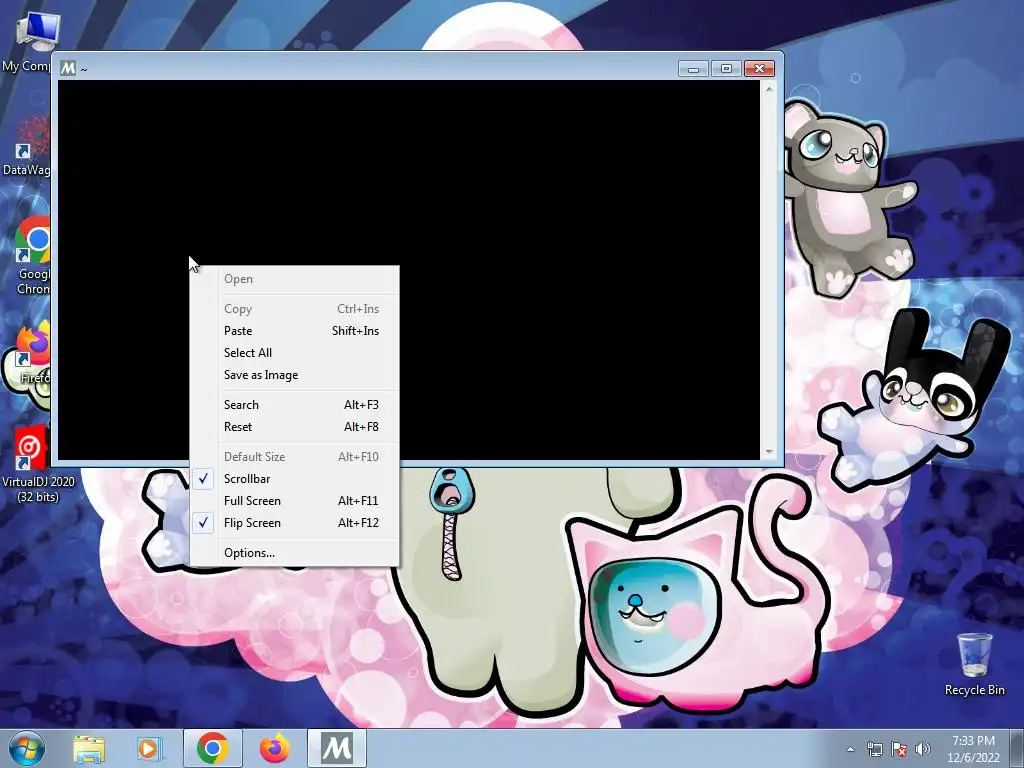Minimize the terminal window

point(693,69)
